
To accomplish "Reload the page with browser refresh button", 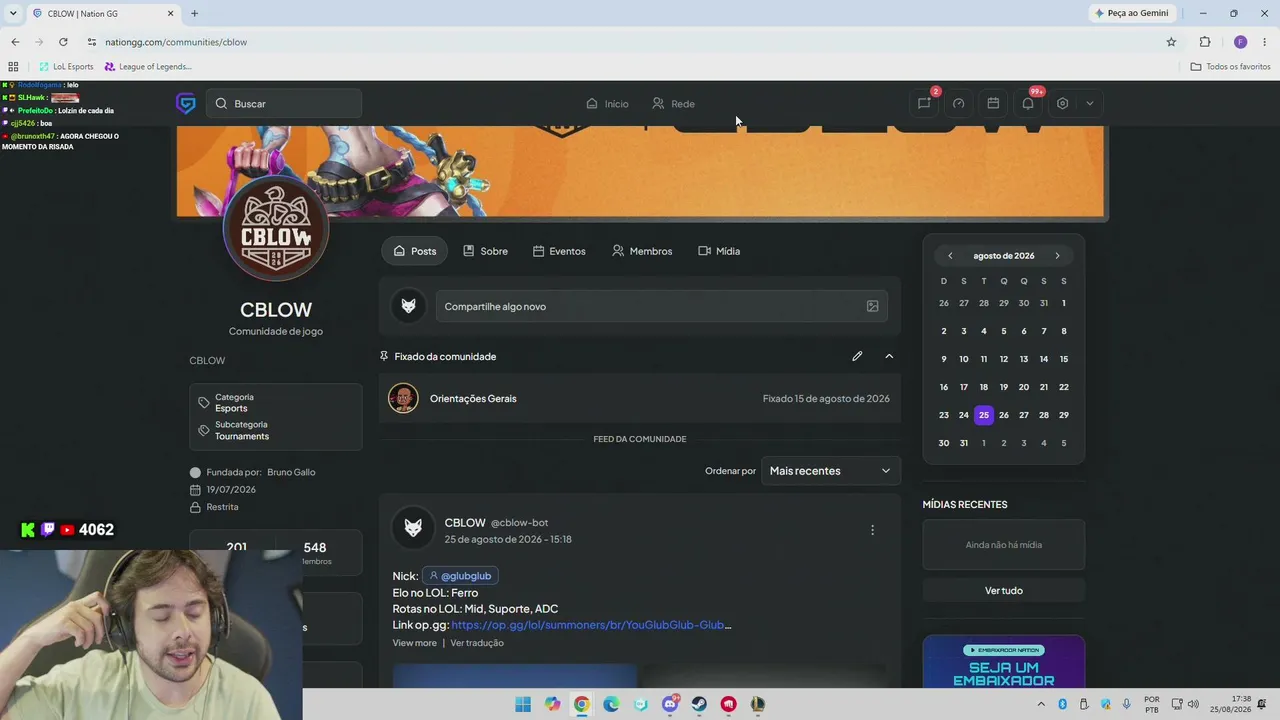I will coord(63,42).
